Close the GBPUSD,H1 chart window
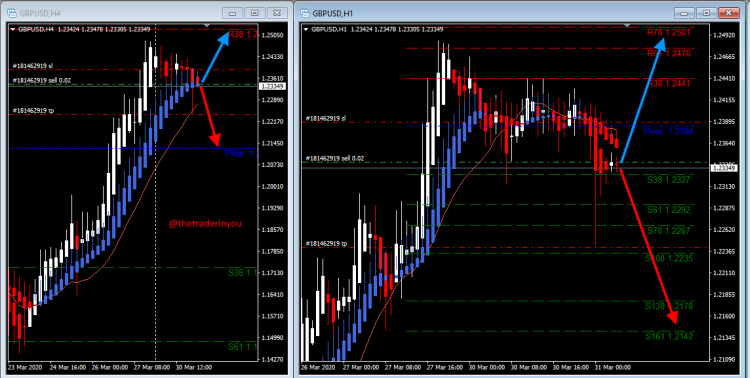 (x=729, y=13)
